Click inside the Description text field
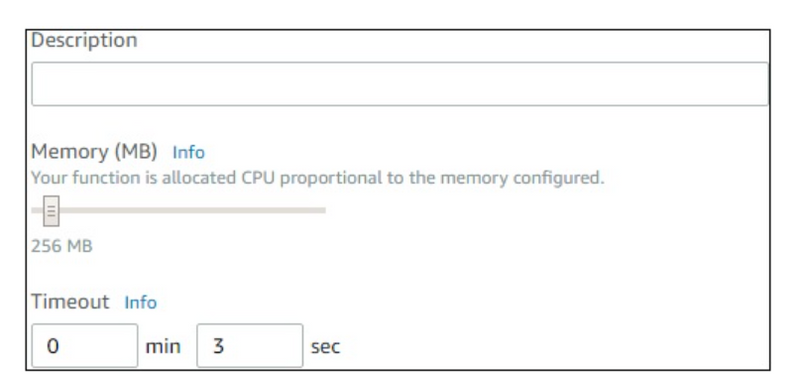The image size is (800, 391). coord(399,84)
